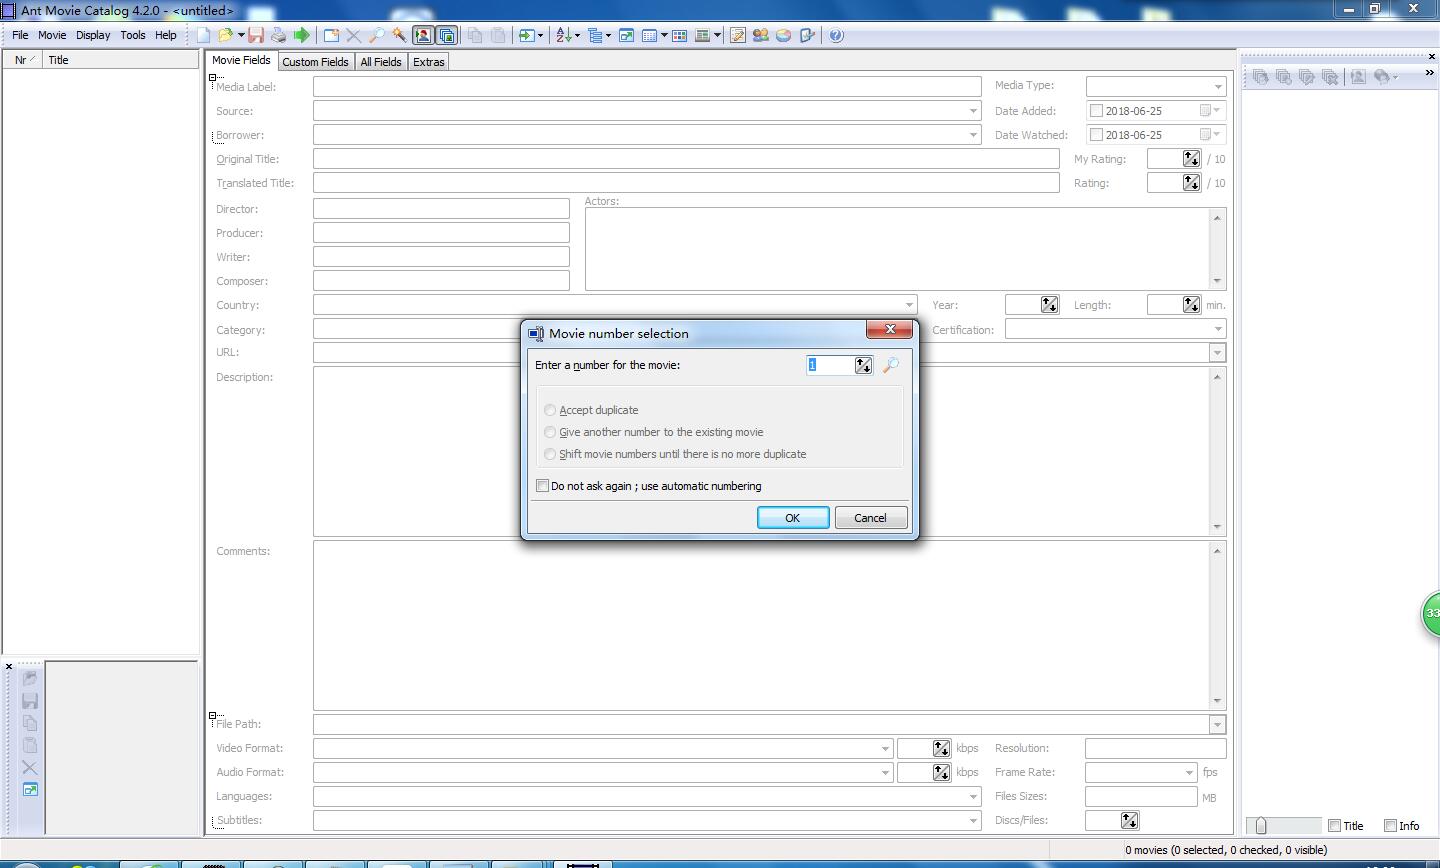Switch to the All Fields tab

(381, 62)
